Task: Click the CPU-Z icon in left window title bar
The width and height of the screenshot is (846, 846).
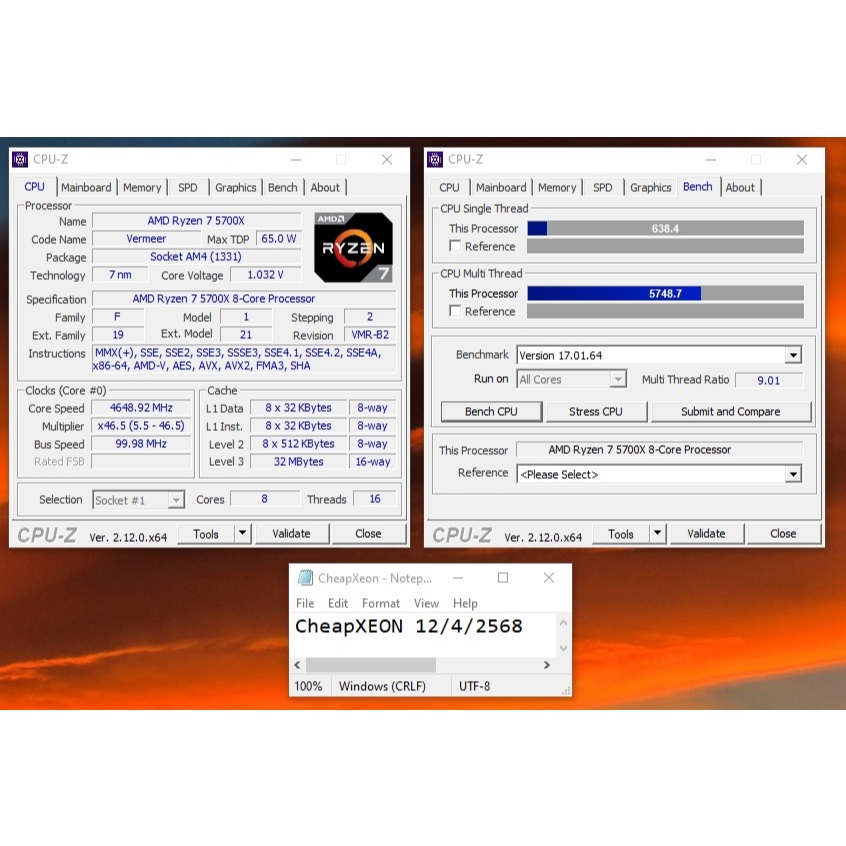Action: pyautogui.click(x=20, y=160)
